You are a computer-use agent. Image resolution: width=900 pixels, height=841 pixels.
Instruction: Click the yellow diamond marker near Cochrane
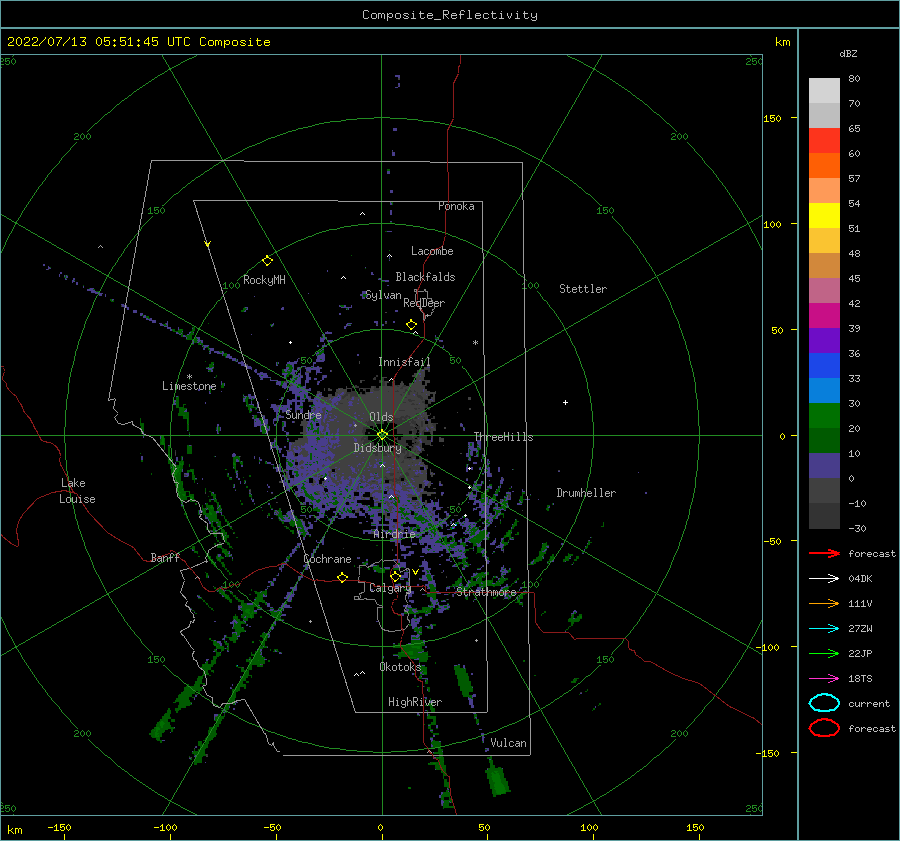342,577
